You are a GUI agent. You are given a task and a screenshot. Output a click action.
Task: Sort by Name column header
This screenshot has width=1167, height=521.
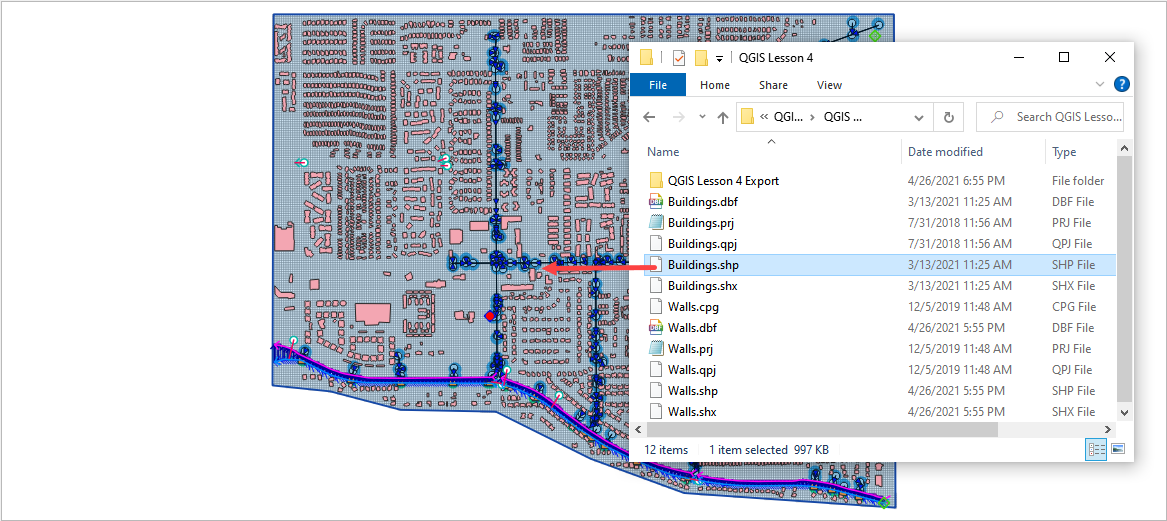[x=664, y=152]
